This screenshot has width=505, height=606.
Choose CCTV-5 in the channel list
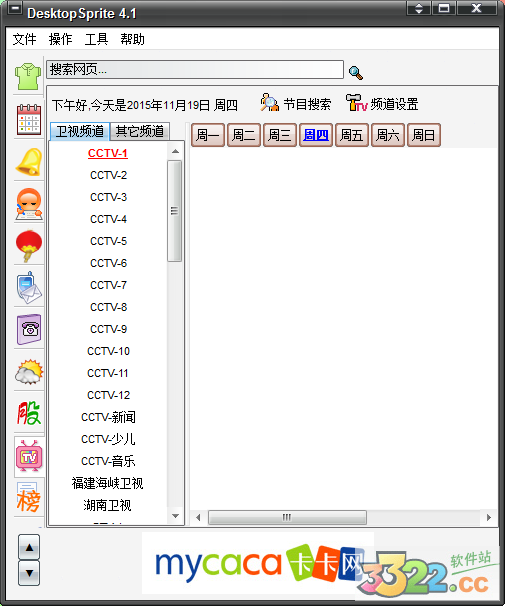108,241
